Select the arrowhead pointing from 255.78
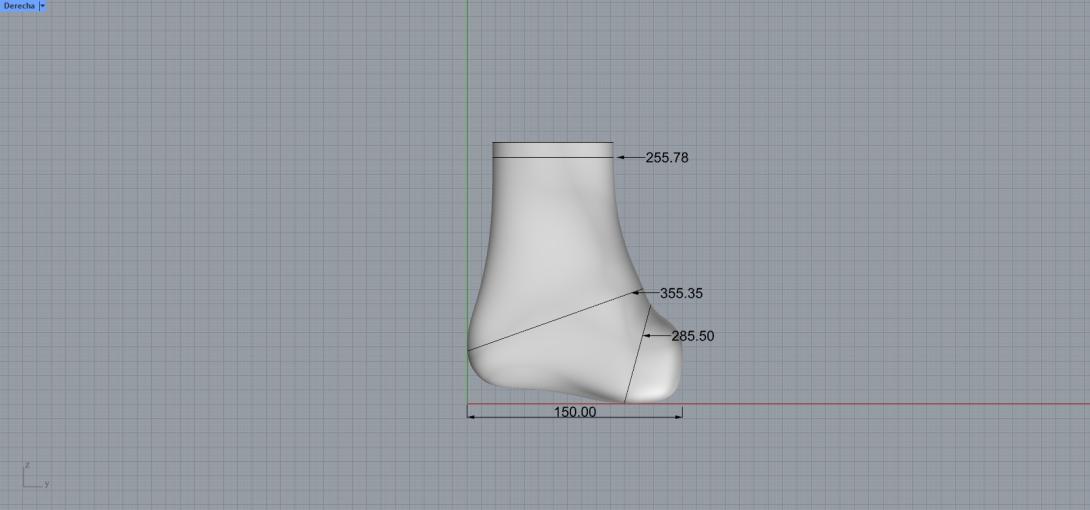Screen dimensions: 1090x510 (620, 157)
